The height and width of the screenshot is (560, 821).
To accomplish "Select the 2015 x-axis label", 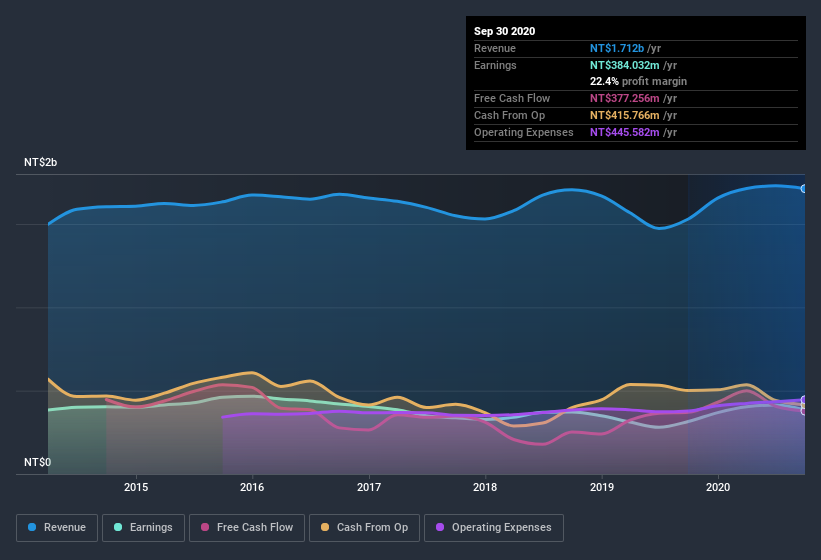I will pos(136,487).
